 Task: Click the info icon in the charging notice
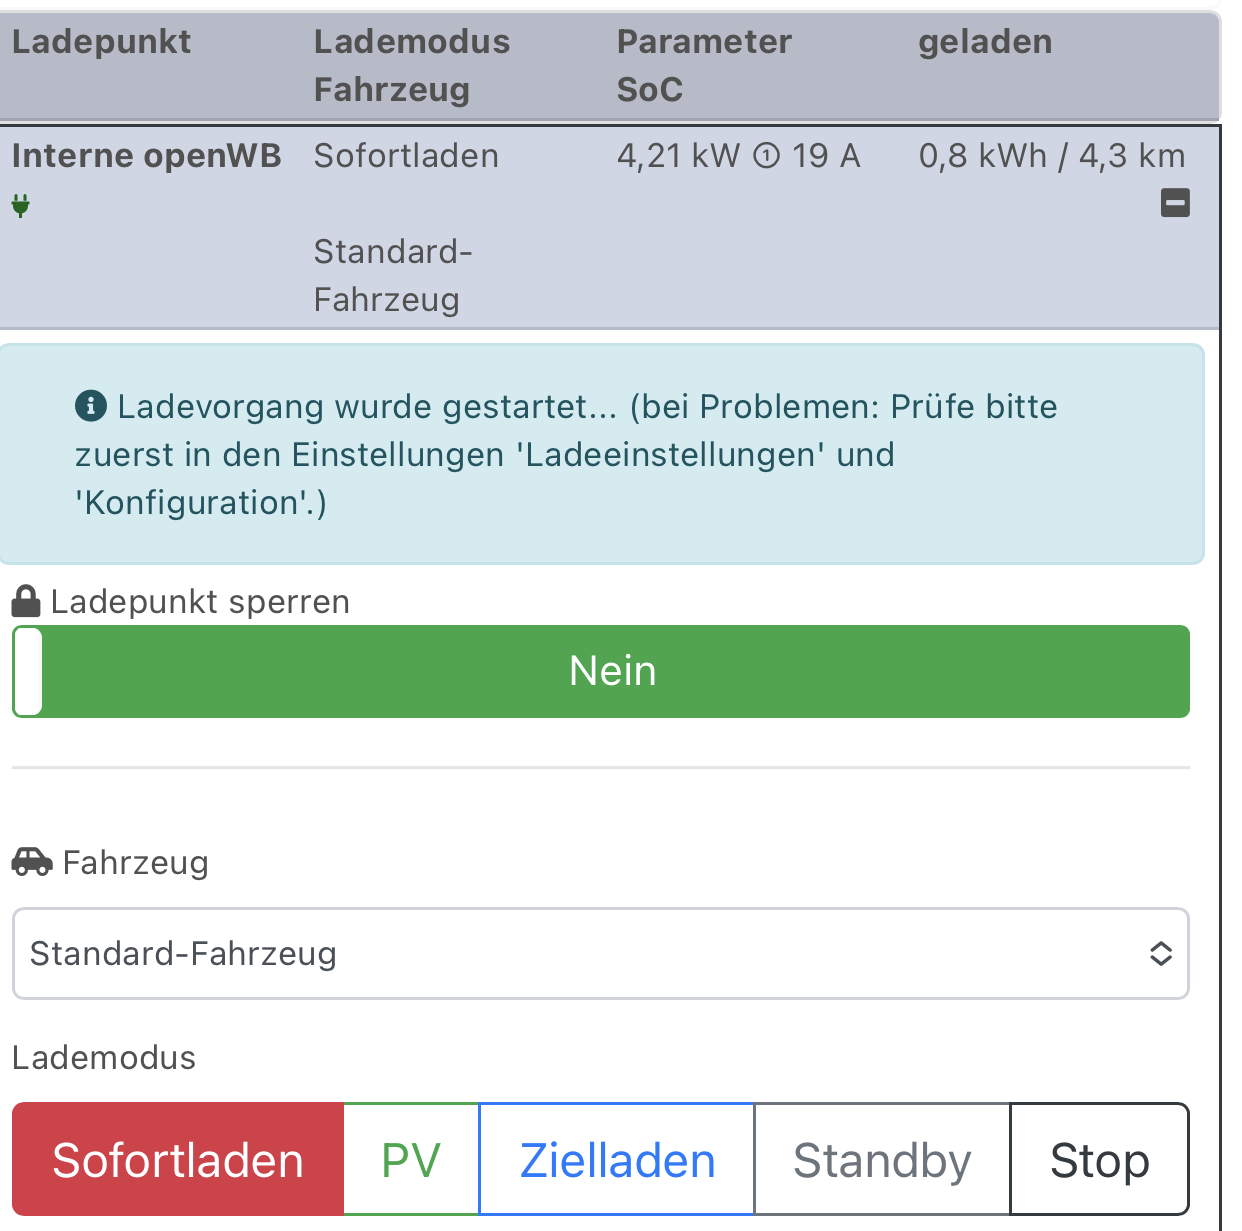91,406
